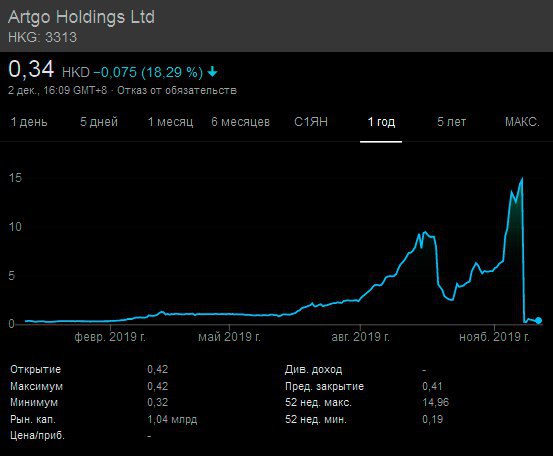Click the 'Максимум' label
Image resolution: width=553 pixels, height=456 pixels.
click(x=36, y=386)
